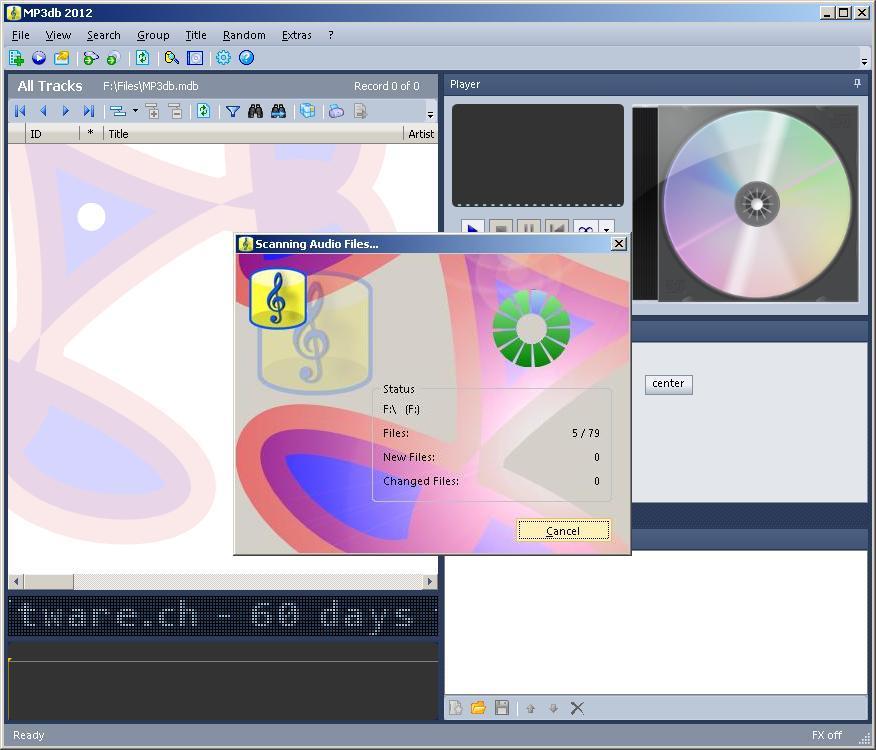Click the filter funnel icon
Viewport: 876px width, 750px height.
click(x=232, y=112)
